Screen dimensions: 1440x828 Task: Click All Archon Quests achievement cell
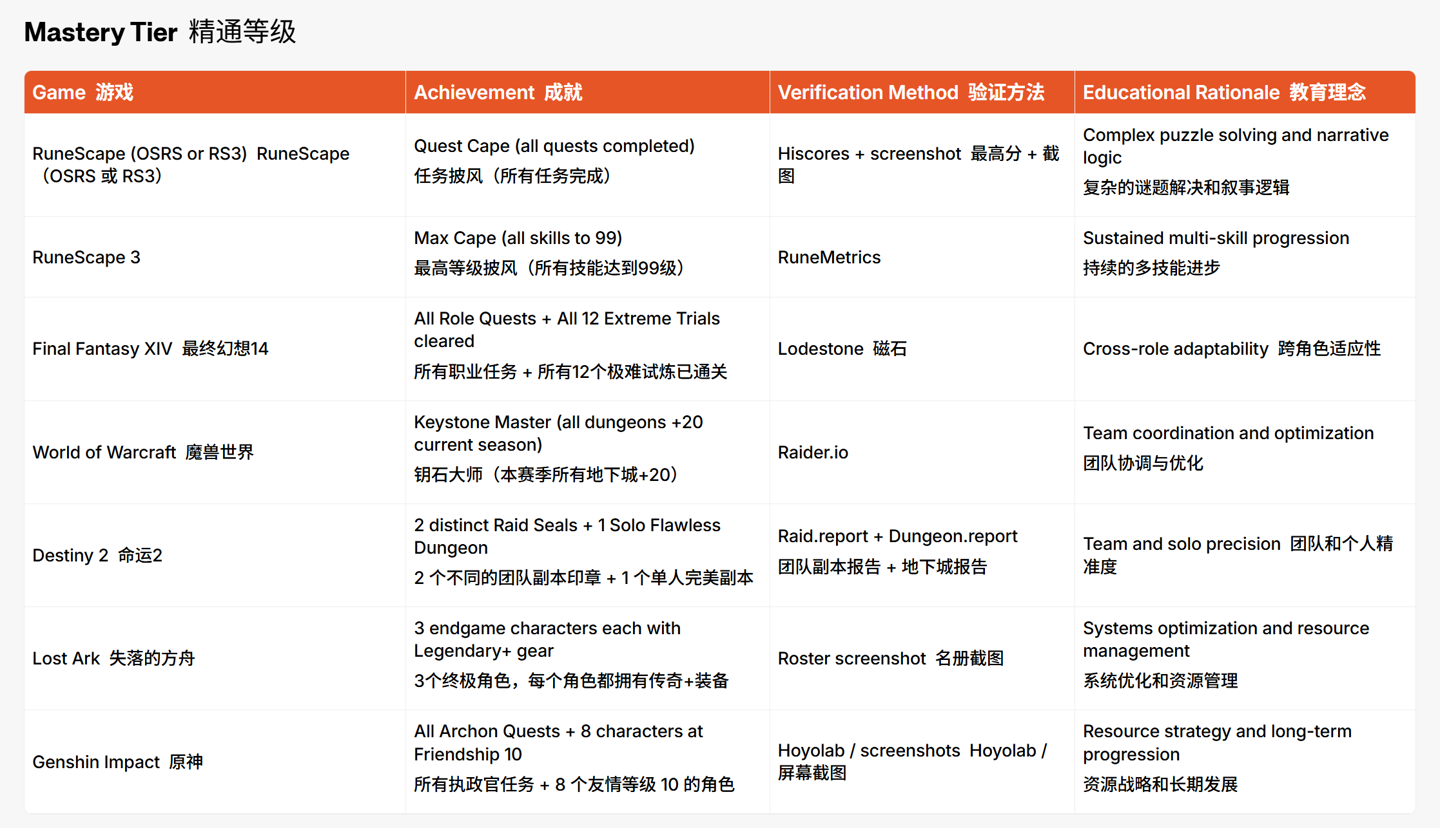pyautogui.click(x=588, y=762)
